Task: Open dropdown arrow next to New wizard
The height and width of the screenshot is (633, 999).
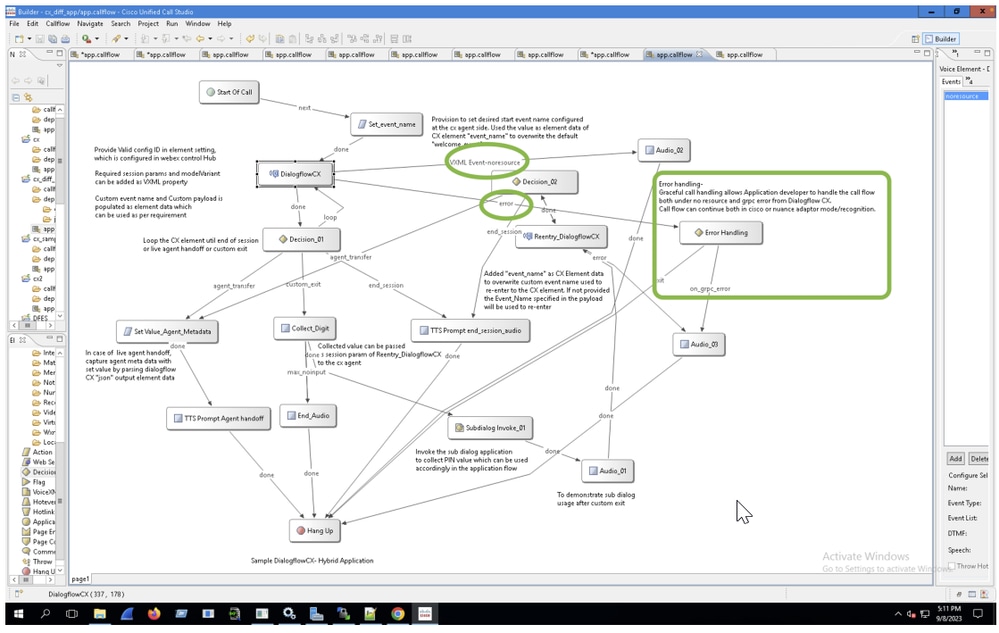Action: pyautogui.click(x=29, y=39)
